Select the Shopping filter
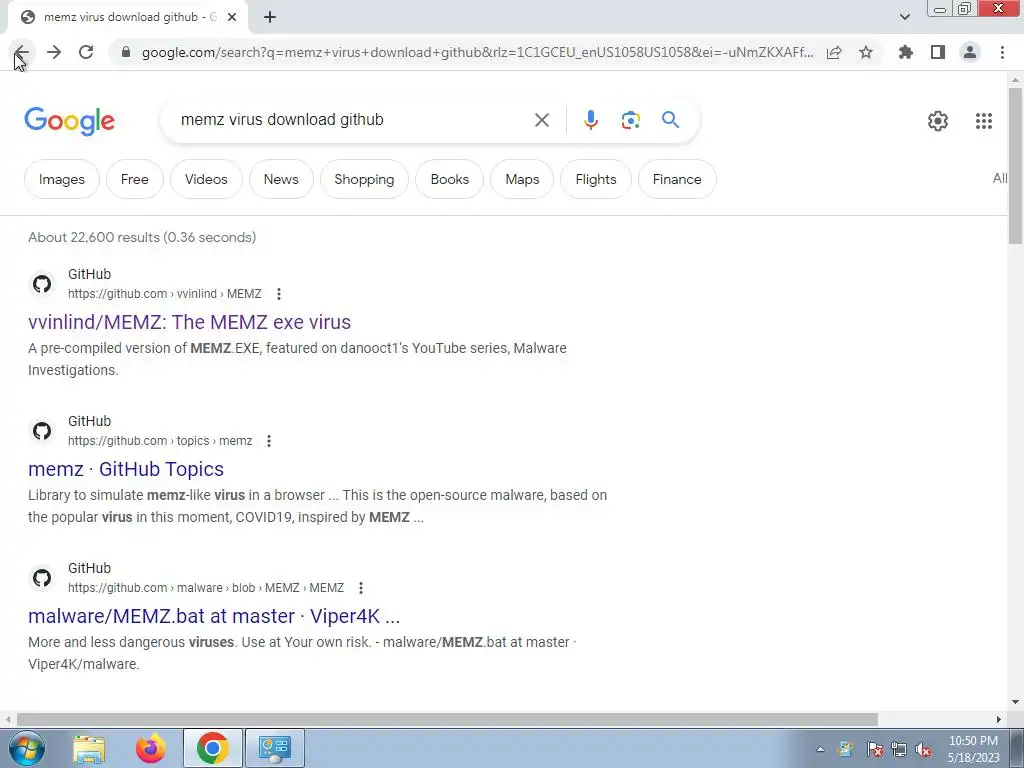 click(x=364, y=179)
